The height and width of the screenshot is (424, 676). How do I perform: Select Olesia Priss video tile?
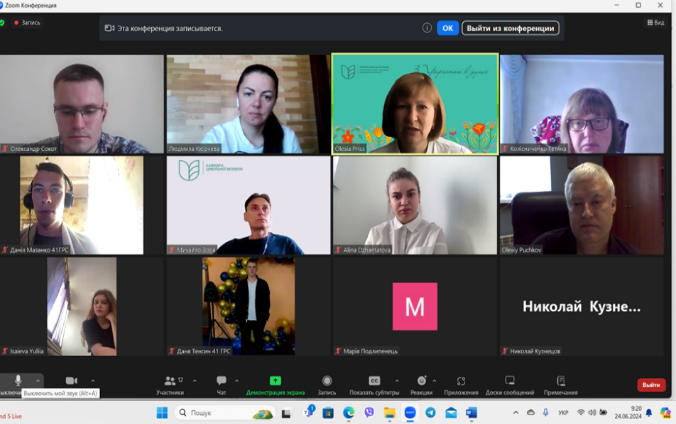415,104
